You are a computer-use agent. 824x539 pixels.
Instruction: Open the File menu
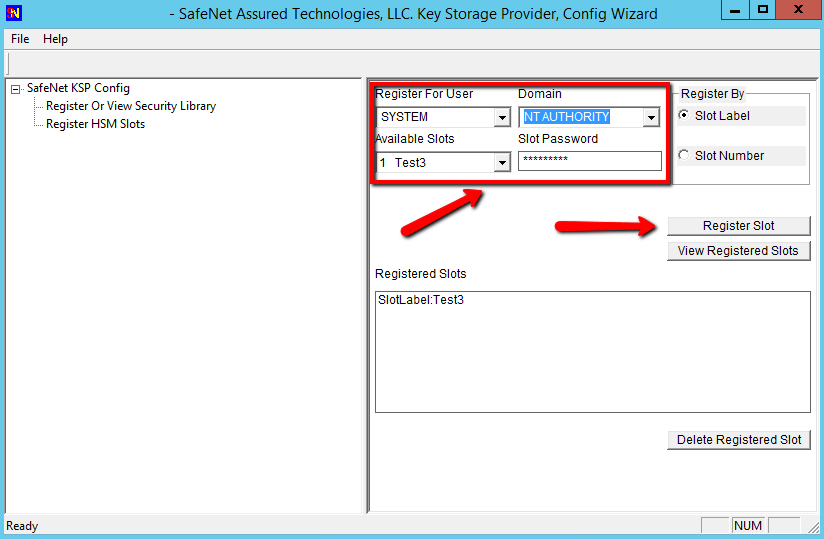[x=20, y=39]
